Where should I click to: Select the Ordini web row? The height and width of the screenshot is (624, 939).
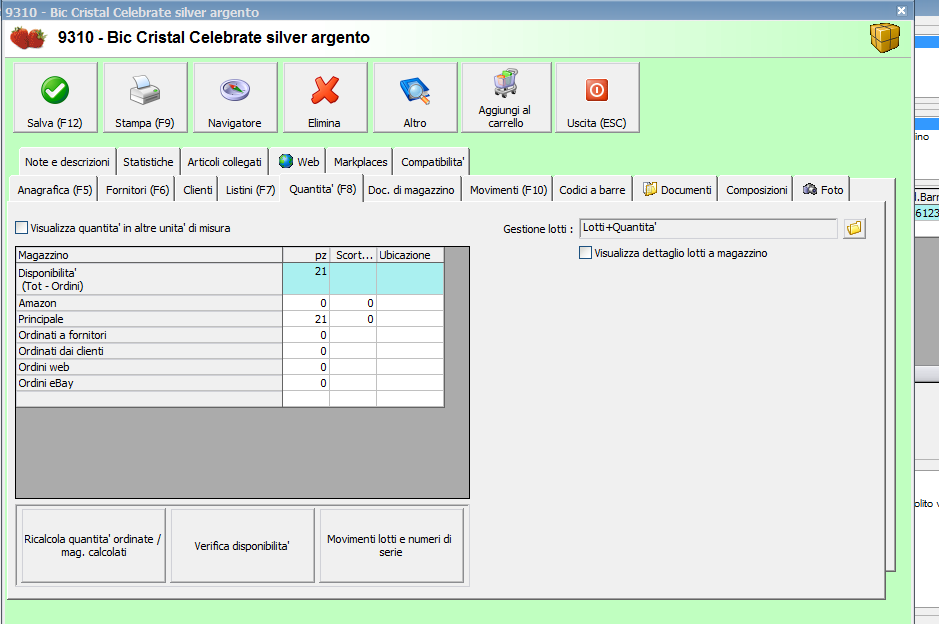click(230, 367)
